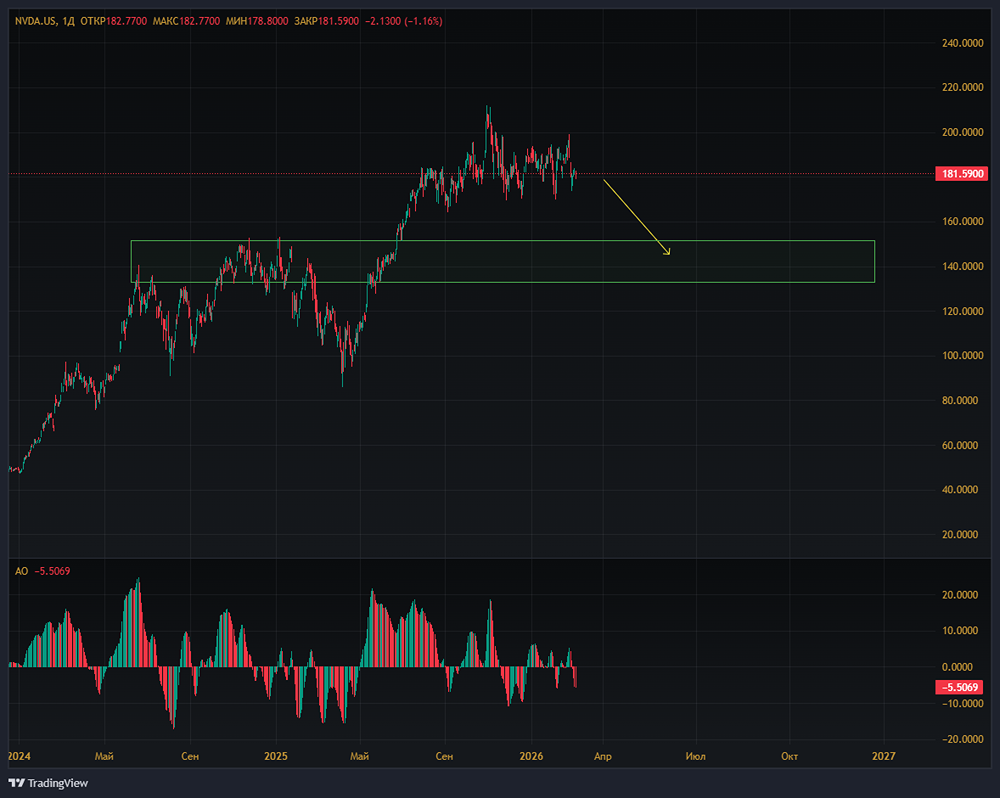The image size is (1000, 798).
Task: Click the Окт time axis label
Action: pyautogui.click(x=790, y=756)
